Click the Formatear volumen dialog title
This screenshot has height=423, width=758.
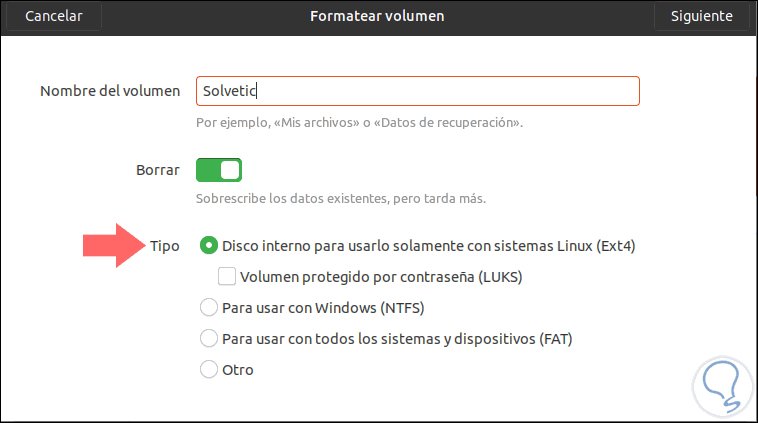click(378, 17)
